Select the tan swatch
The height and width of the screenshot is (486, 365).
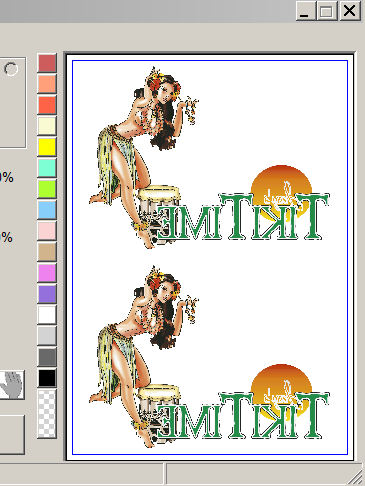tap(47, 252)
